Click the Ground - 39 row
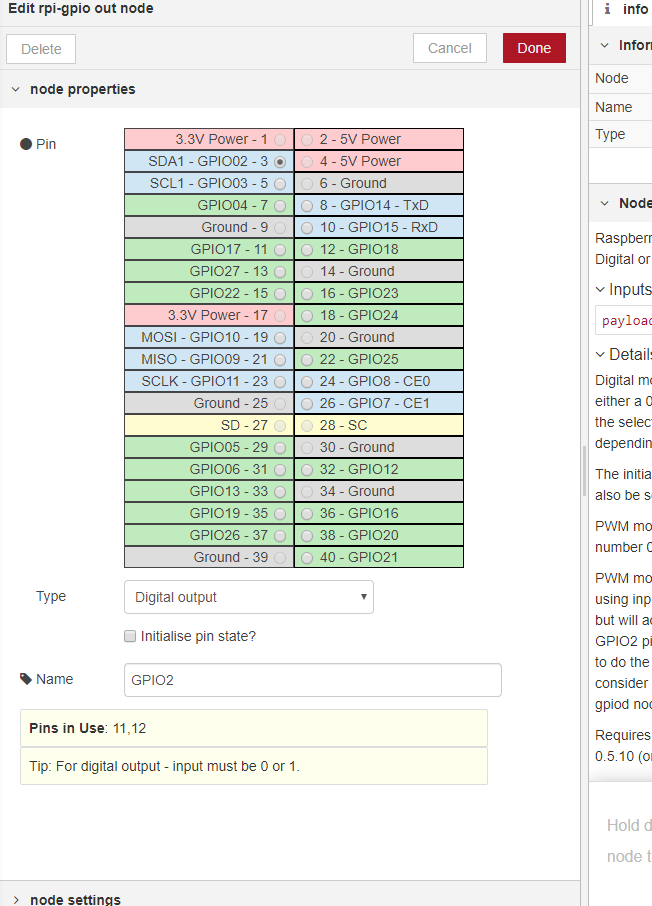This screenshot has width=652, height=906. [x=209, y=557]
